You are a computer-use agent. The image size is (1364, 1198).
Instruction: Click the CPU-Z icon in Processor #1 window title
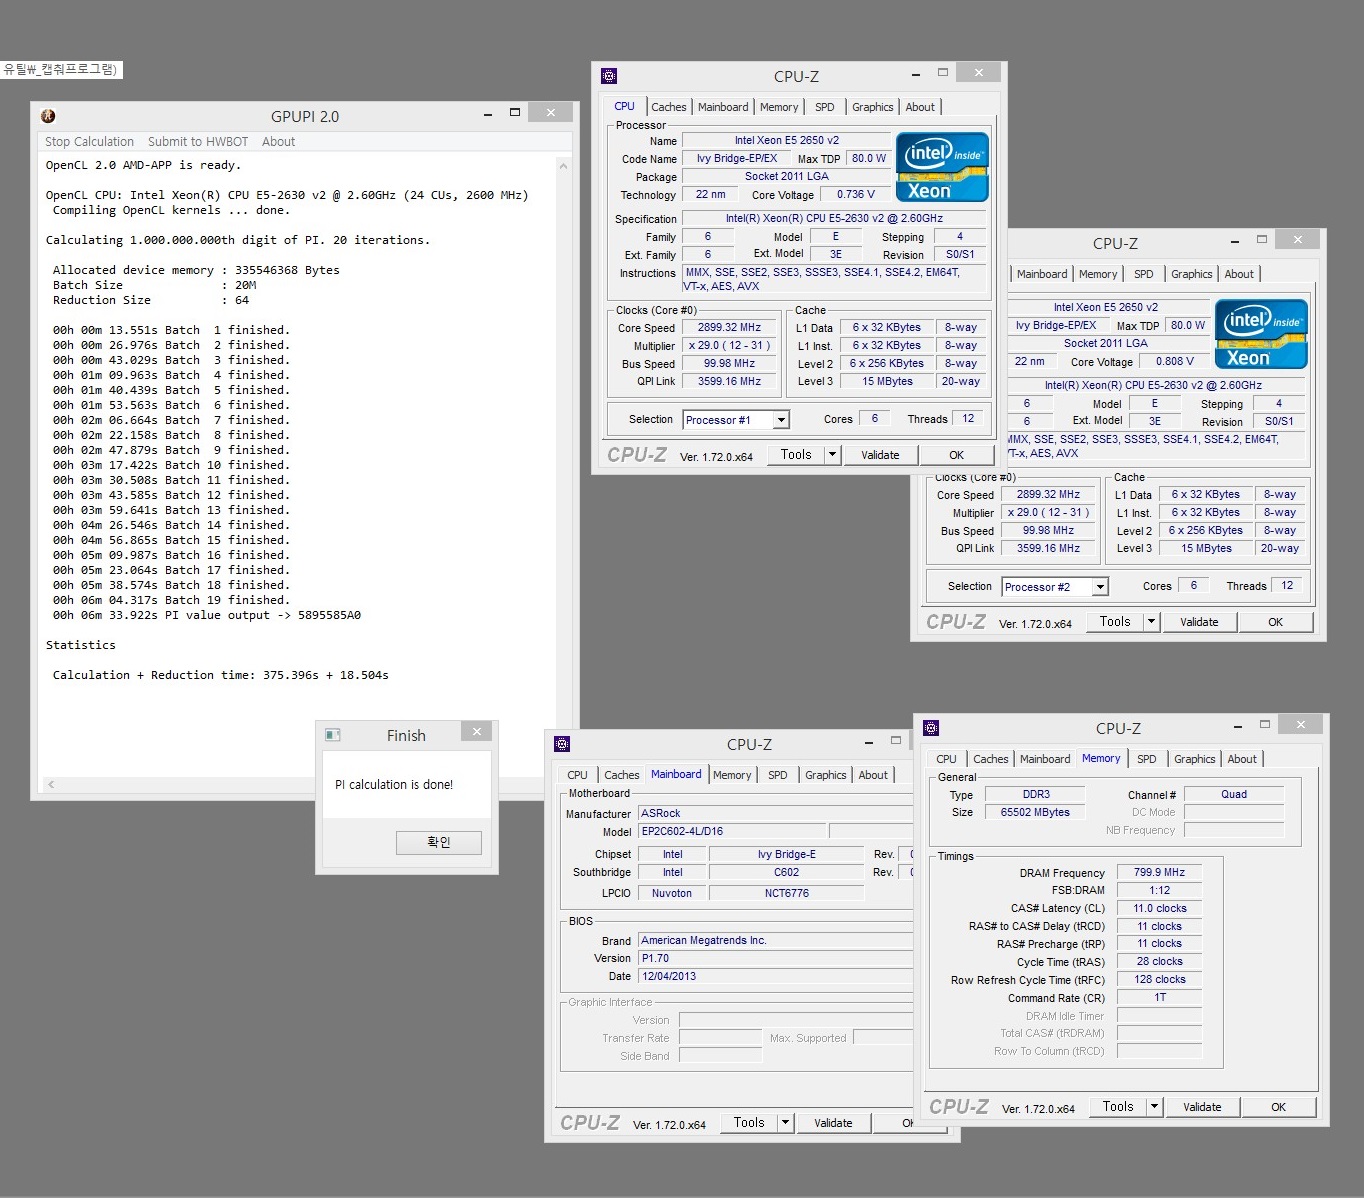[609, 76]
